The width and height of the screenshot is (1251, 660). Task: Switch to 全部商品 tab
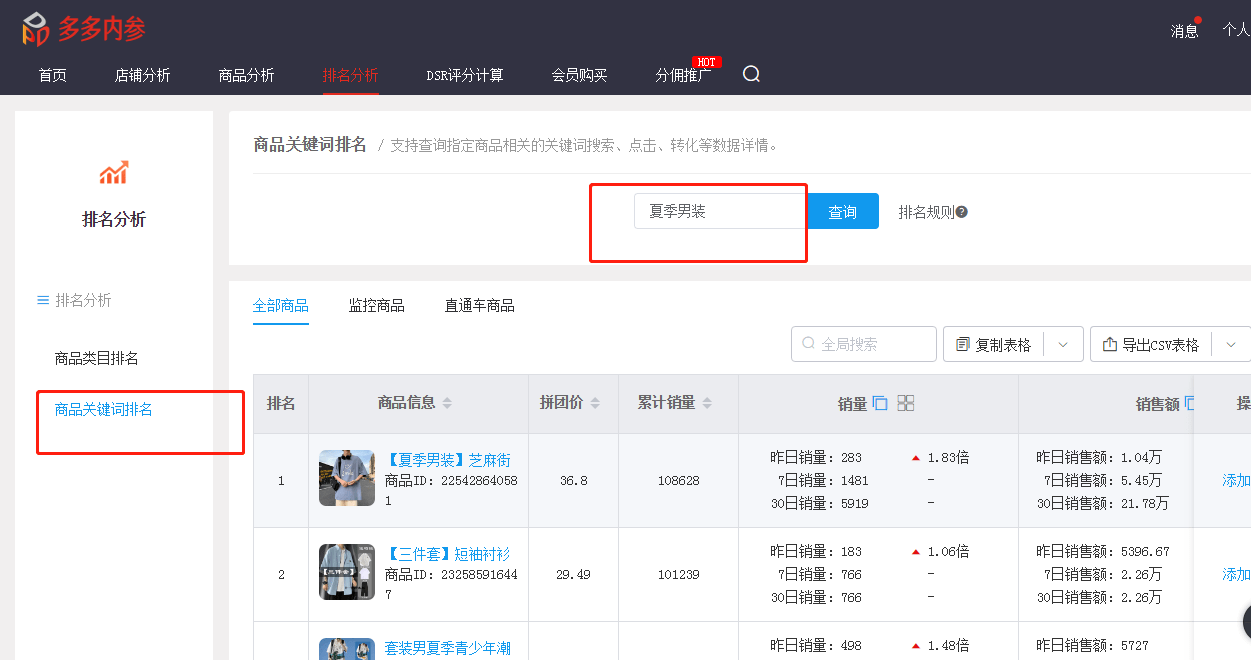281,306
